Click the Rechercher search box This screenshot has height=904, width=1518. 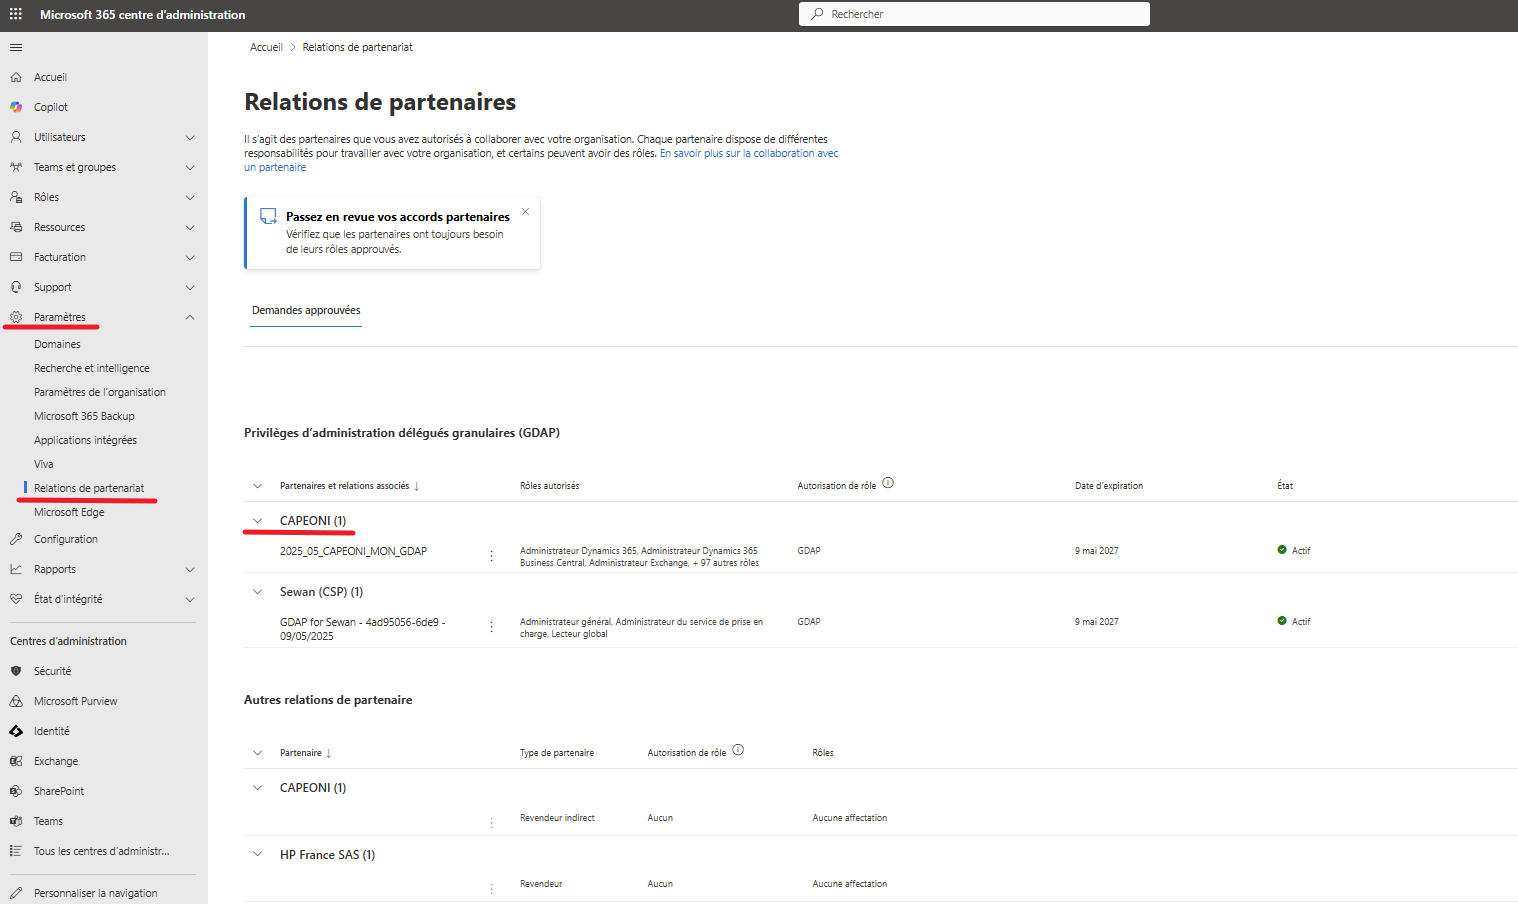pyautogui.click(x=974, y=14)
